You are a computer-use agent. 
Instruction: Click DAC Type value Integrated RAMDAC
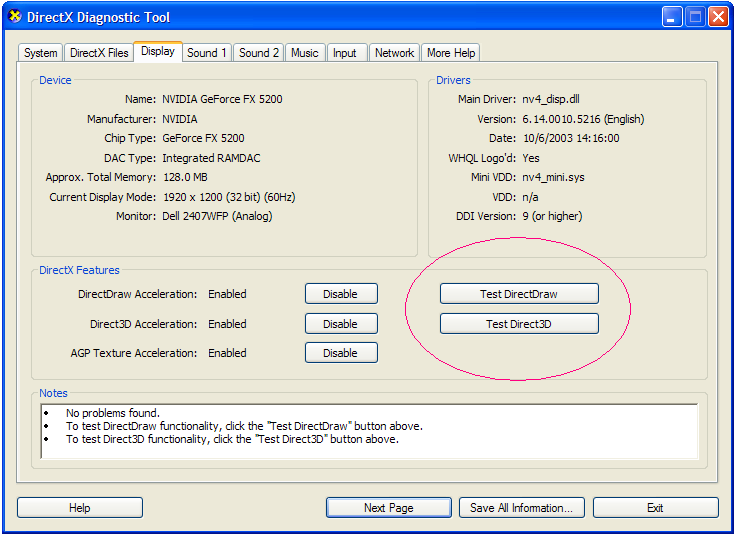tap(211, 158)
